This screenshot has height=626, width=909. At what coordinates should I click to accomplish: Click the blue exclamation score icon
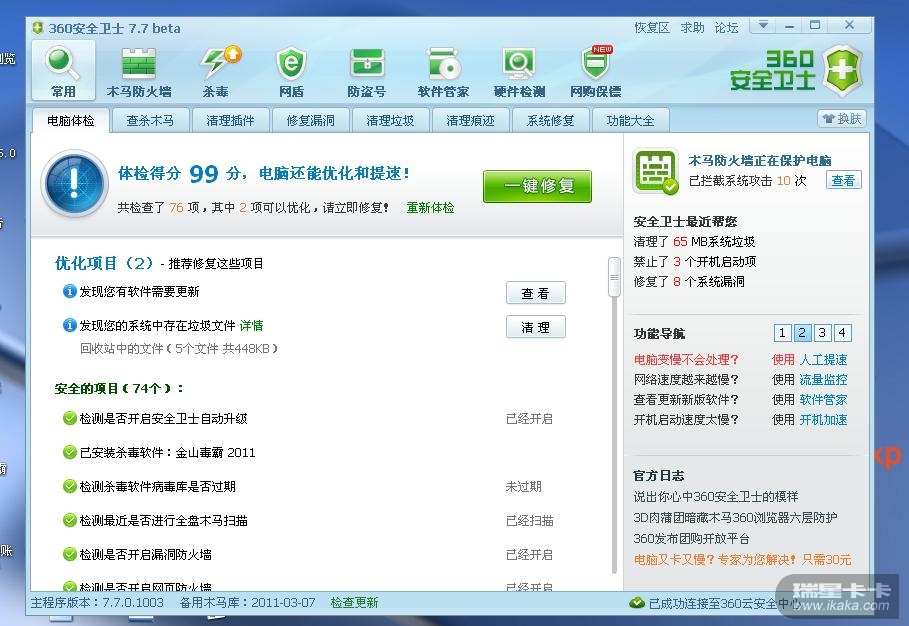click(x=75, y=184)
